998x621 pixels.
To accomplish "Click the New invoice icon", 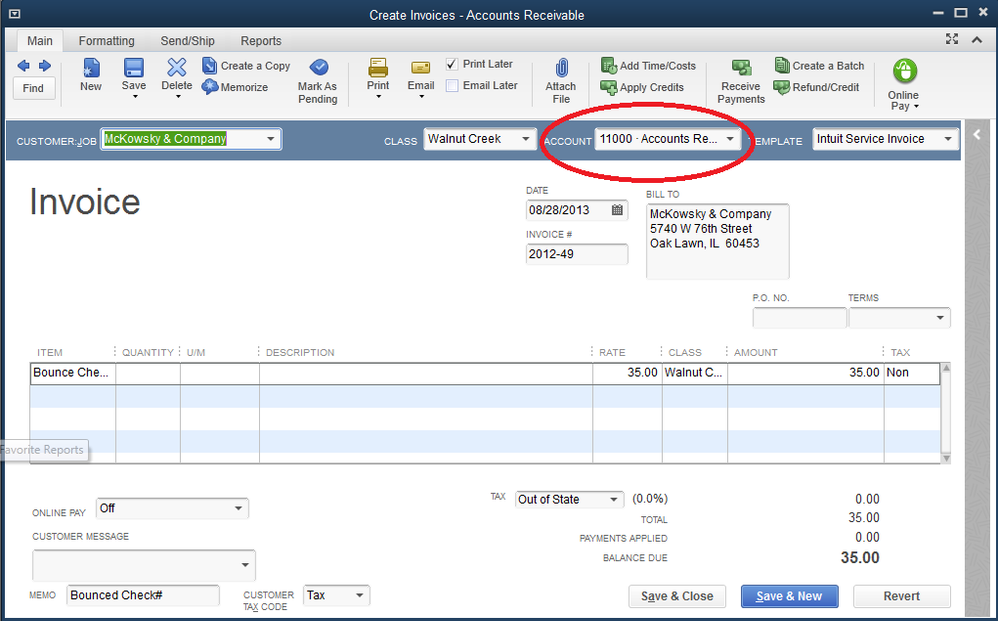I will click(x=91, y=67).
